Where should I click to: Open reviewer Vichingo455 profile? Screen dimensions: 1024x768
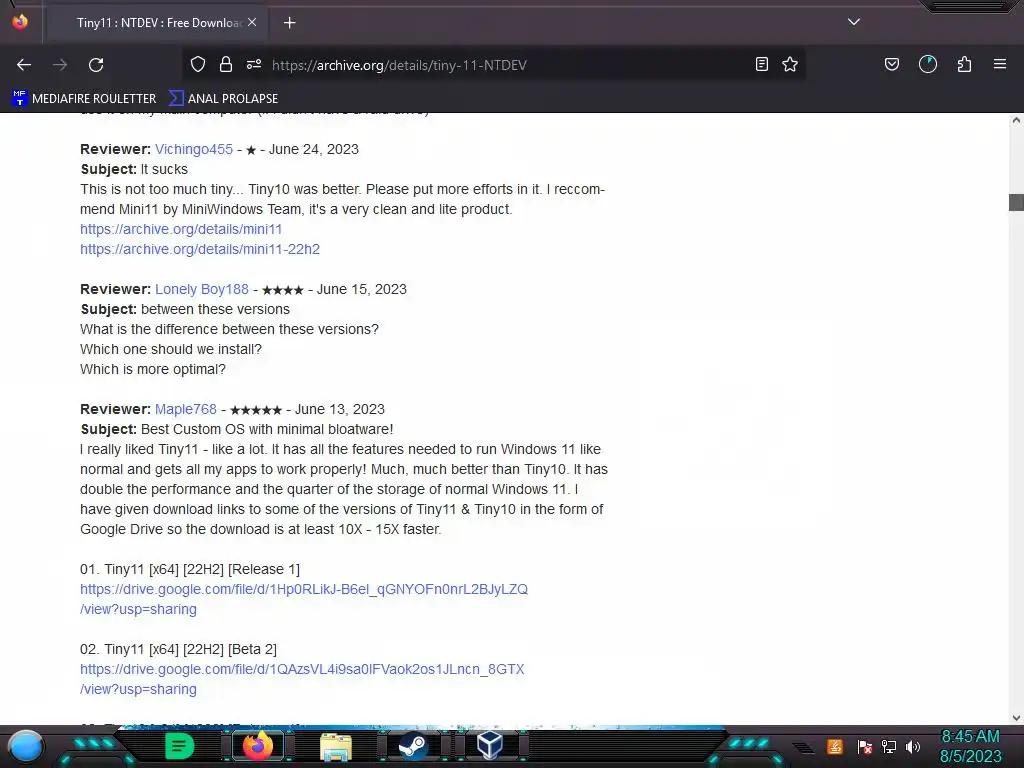tap(194, 149)
